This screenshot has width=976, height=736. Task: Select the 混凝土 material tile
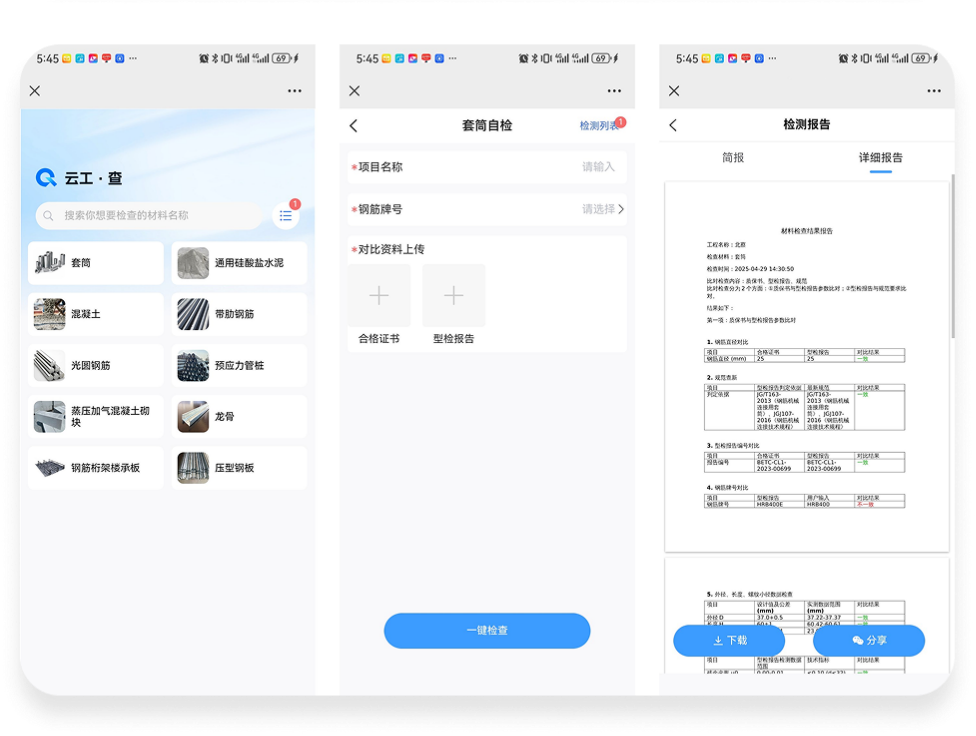click(x=95, y=314)
